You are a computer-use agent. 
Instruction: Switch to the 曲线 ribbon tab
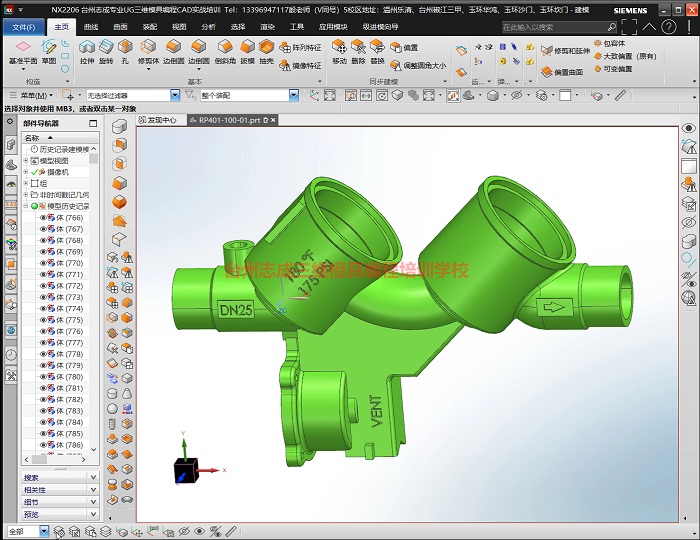tap(91, 27)
